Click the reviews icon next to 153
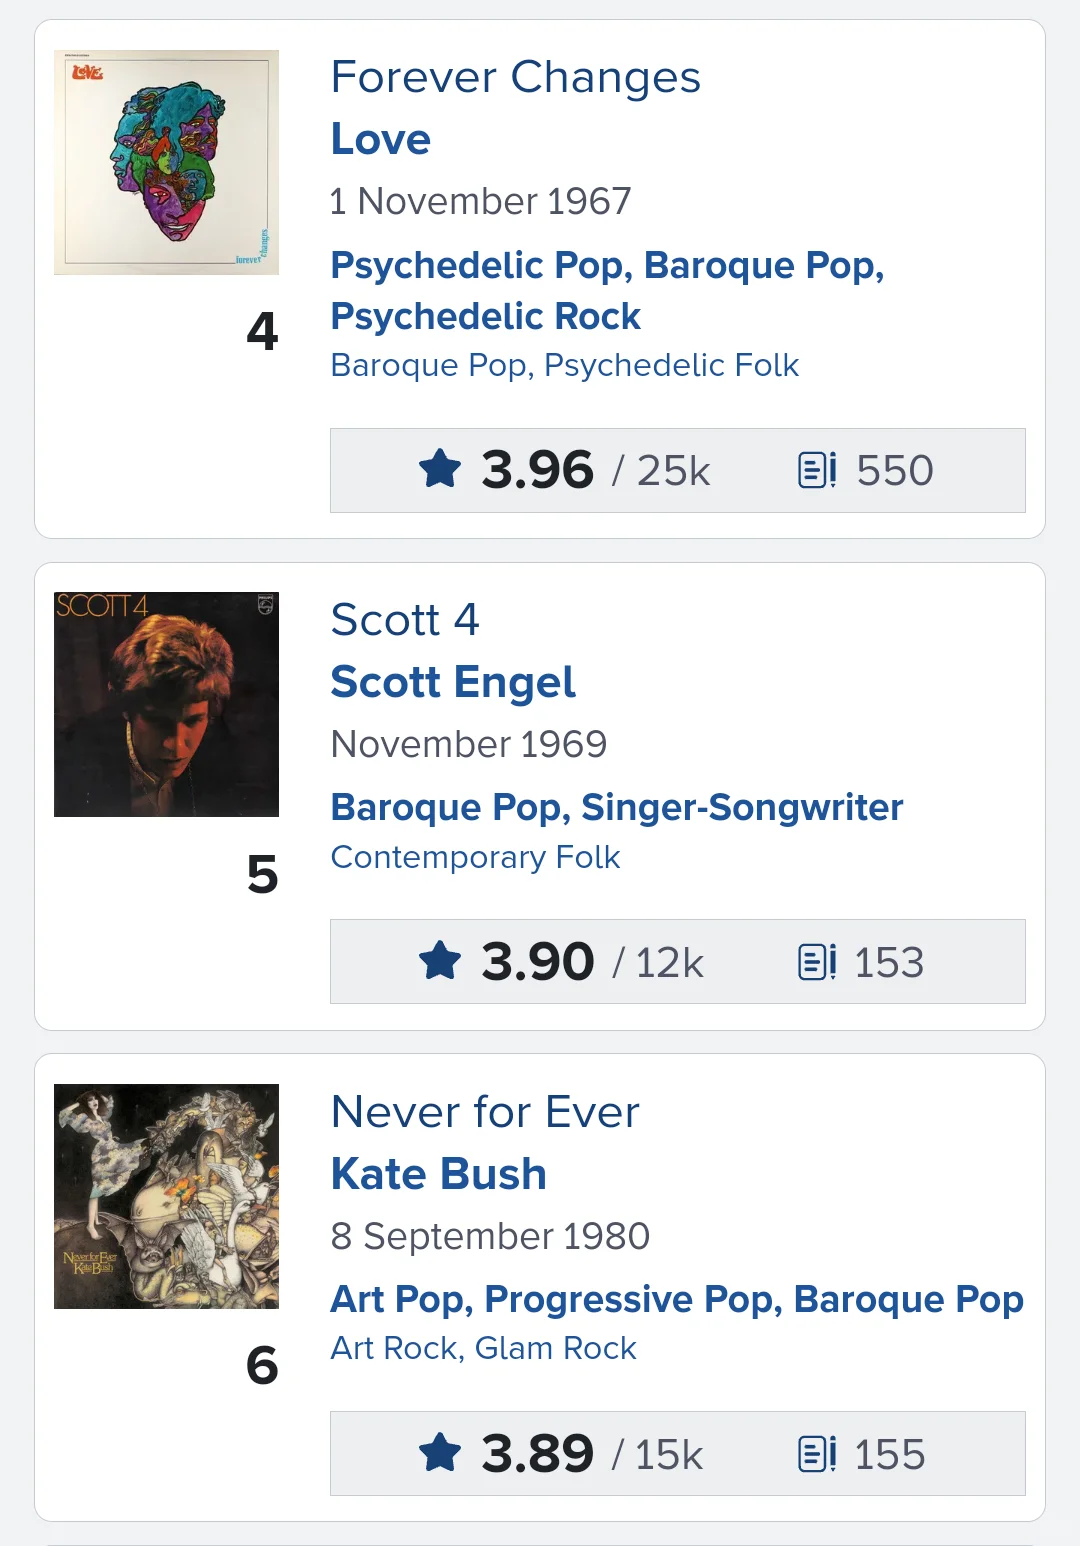Image resolution: width=1080 pixels, height=1546 pixels. (x=817, y=962)
